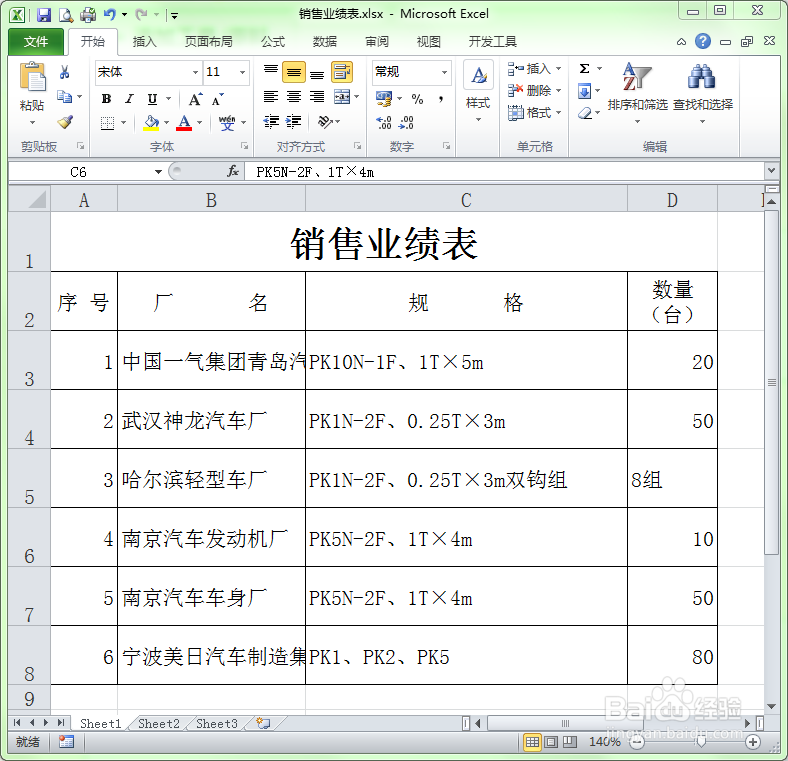The width and height of the screenshot is (788, 761).
Task: Click the zoom out minus button
Action: (637, 741)
